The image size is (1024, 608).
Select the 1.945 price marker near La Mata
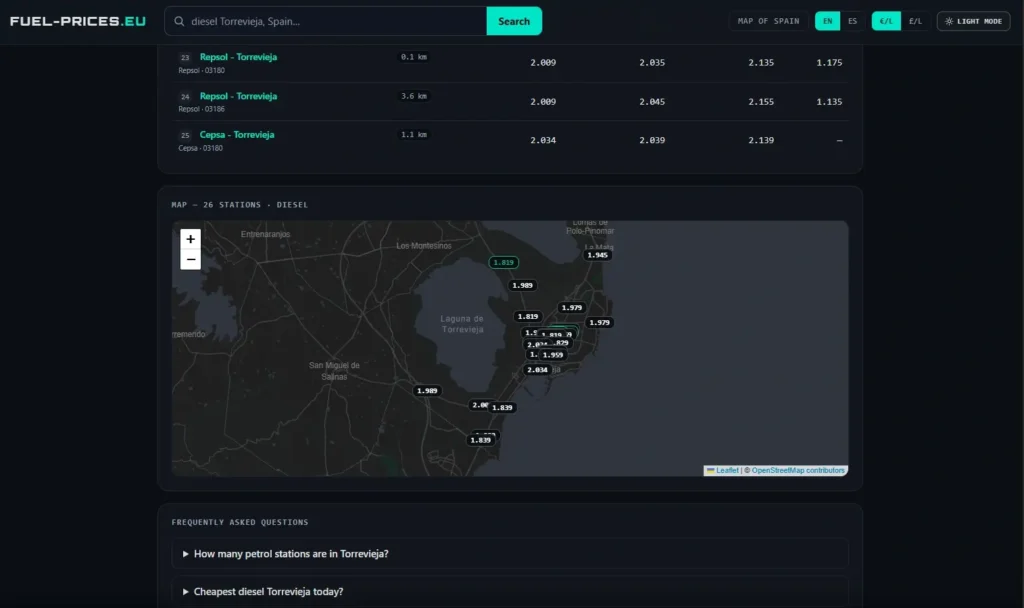coord(598,255)
